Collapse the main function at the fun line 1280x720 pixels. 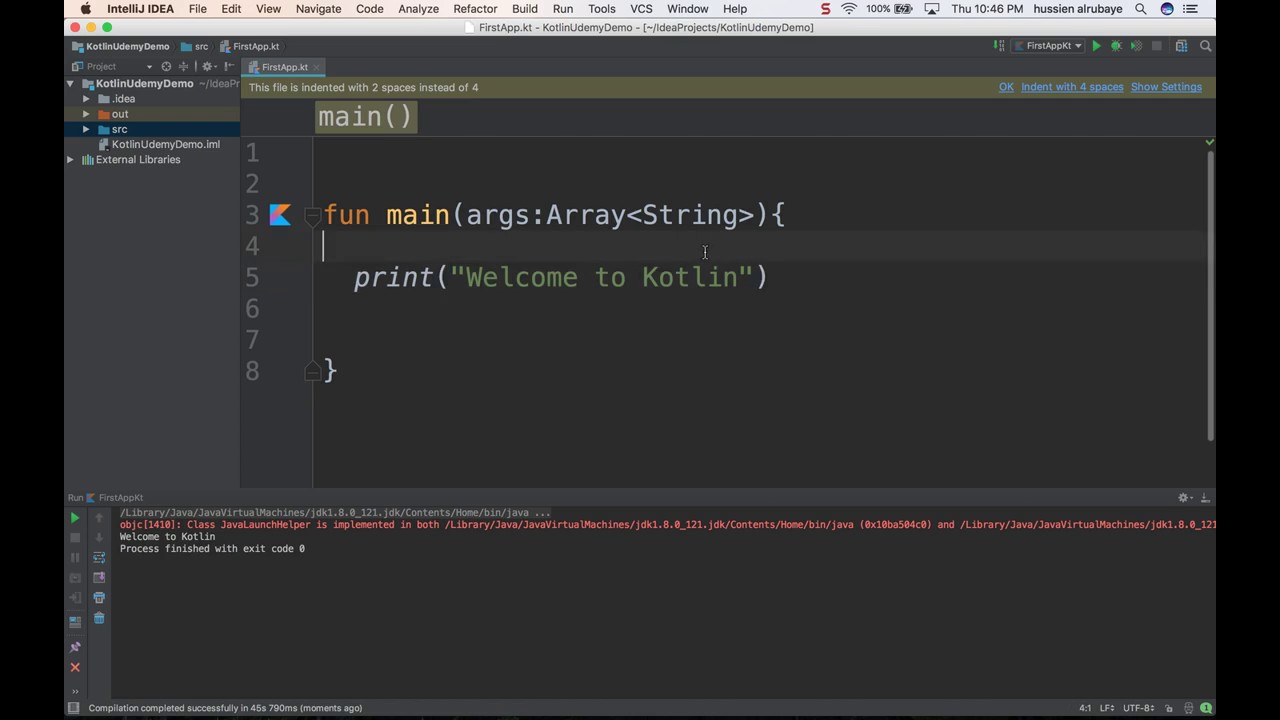(312, 215)
